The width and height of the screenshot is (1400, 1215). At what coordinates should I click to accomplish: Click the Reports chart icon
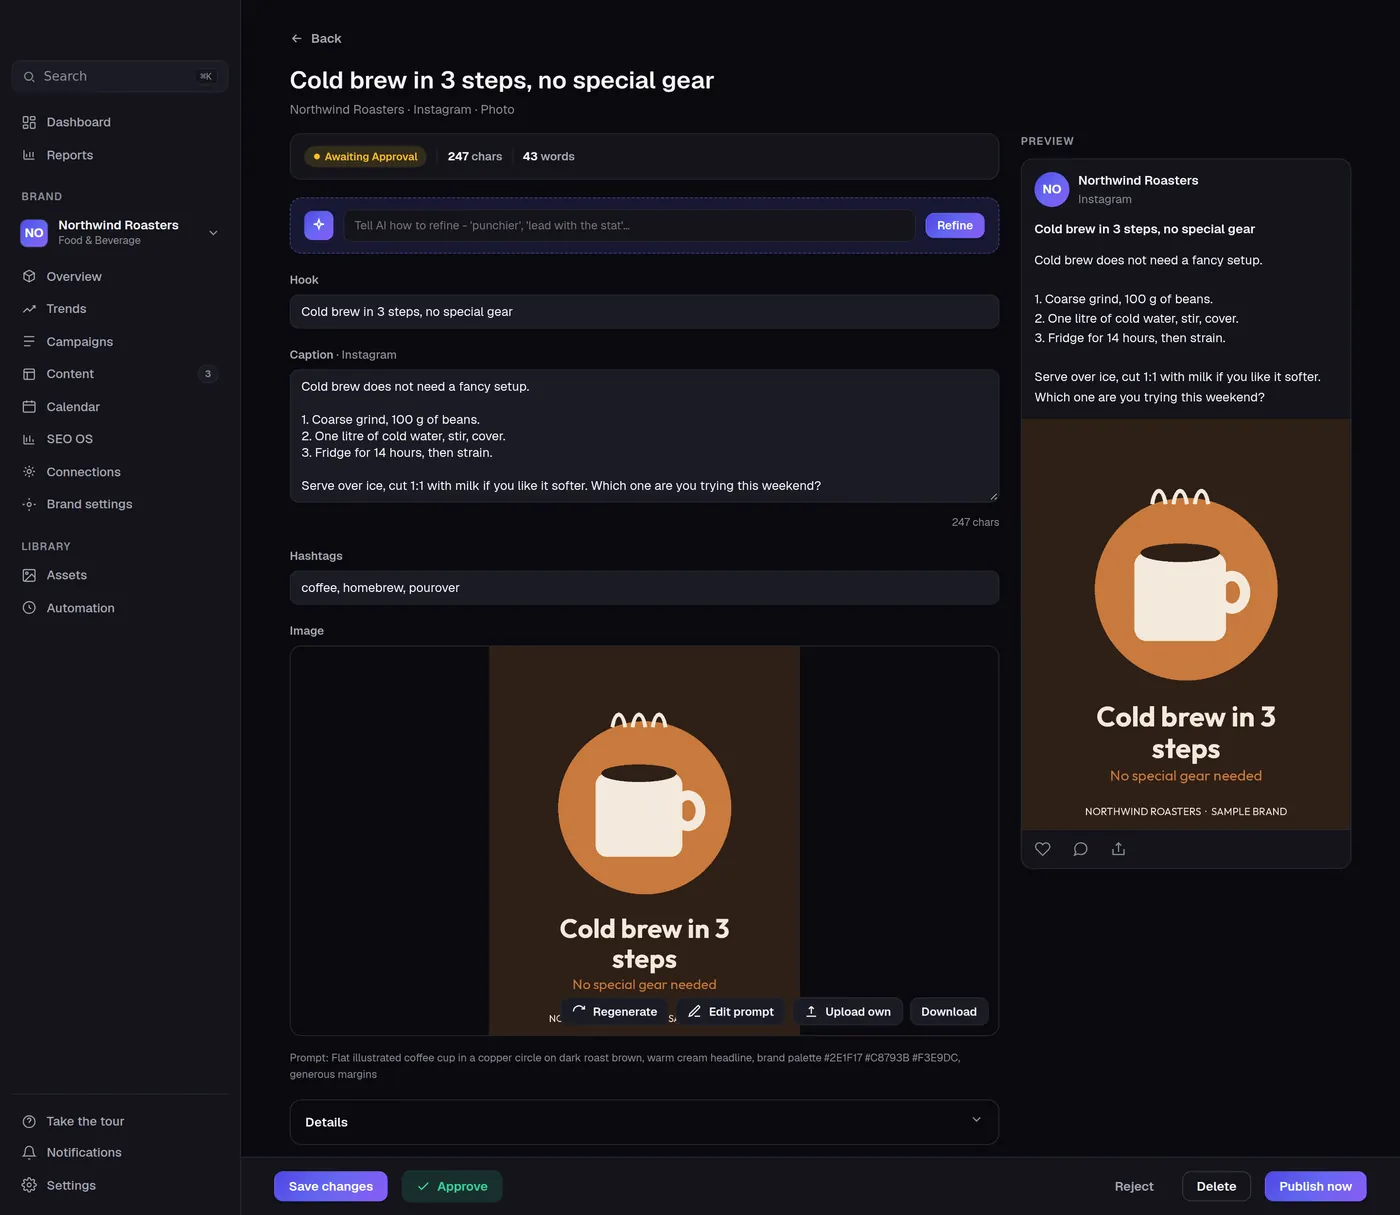point(29,155)
